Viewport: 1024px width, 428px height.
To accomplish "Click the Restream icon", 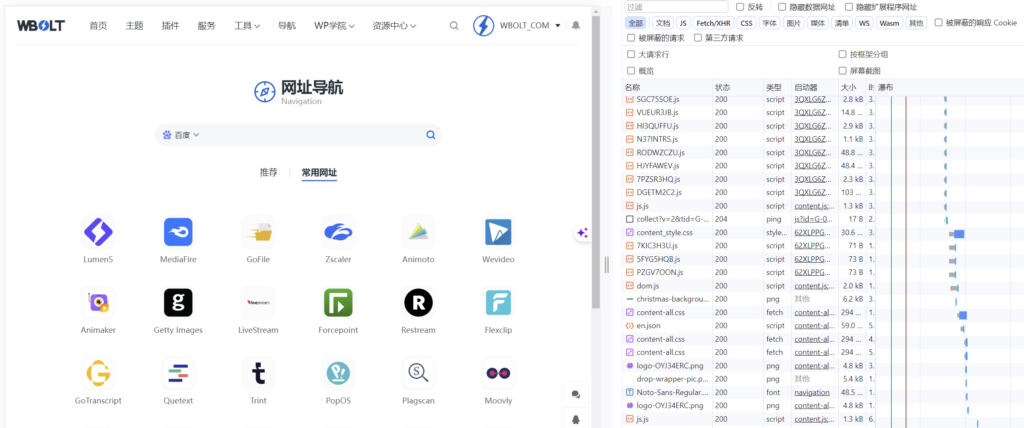I will 418,302.
